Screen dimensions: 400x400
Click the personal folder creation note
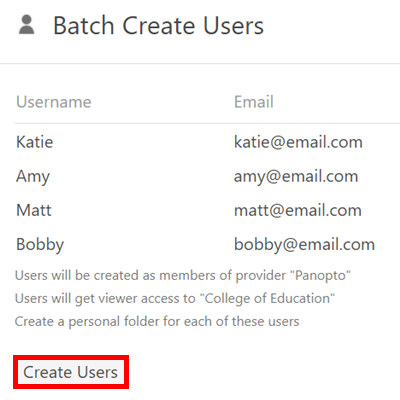[157, 322]
